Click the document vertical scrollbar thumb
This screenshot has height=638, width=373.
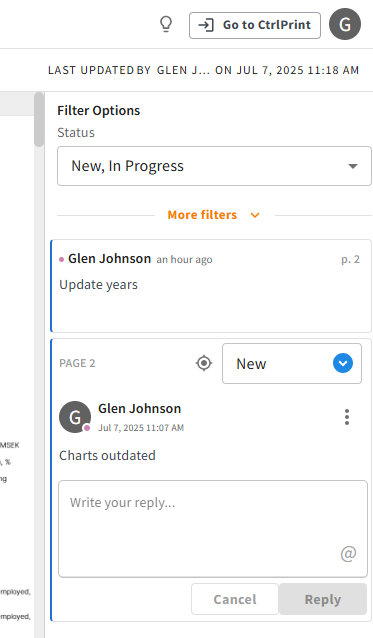39,119
